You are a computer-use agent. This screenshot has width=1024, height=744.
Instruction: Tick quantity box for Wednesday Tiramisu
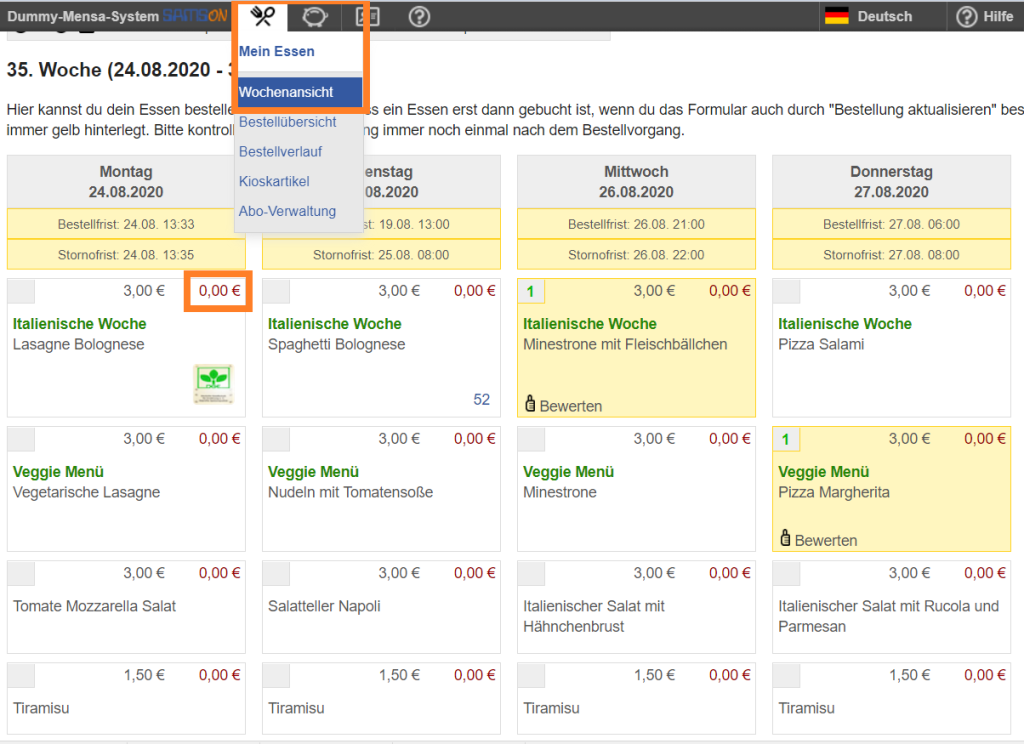(x=532, y=675)
